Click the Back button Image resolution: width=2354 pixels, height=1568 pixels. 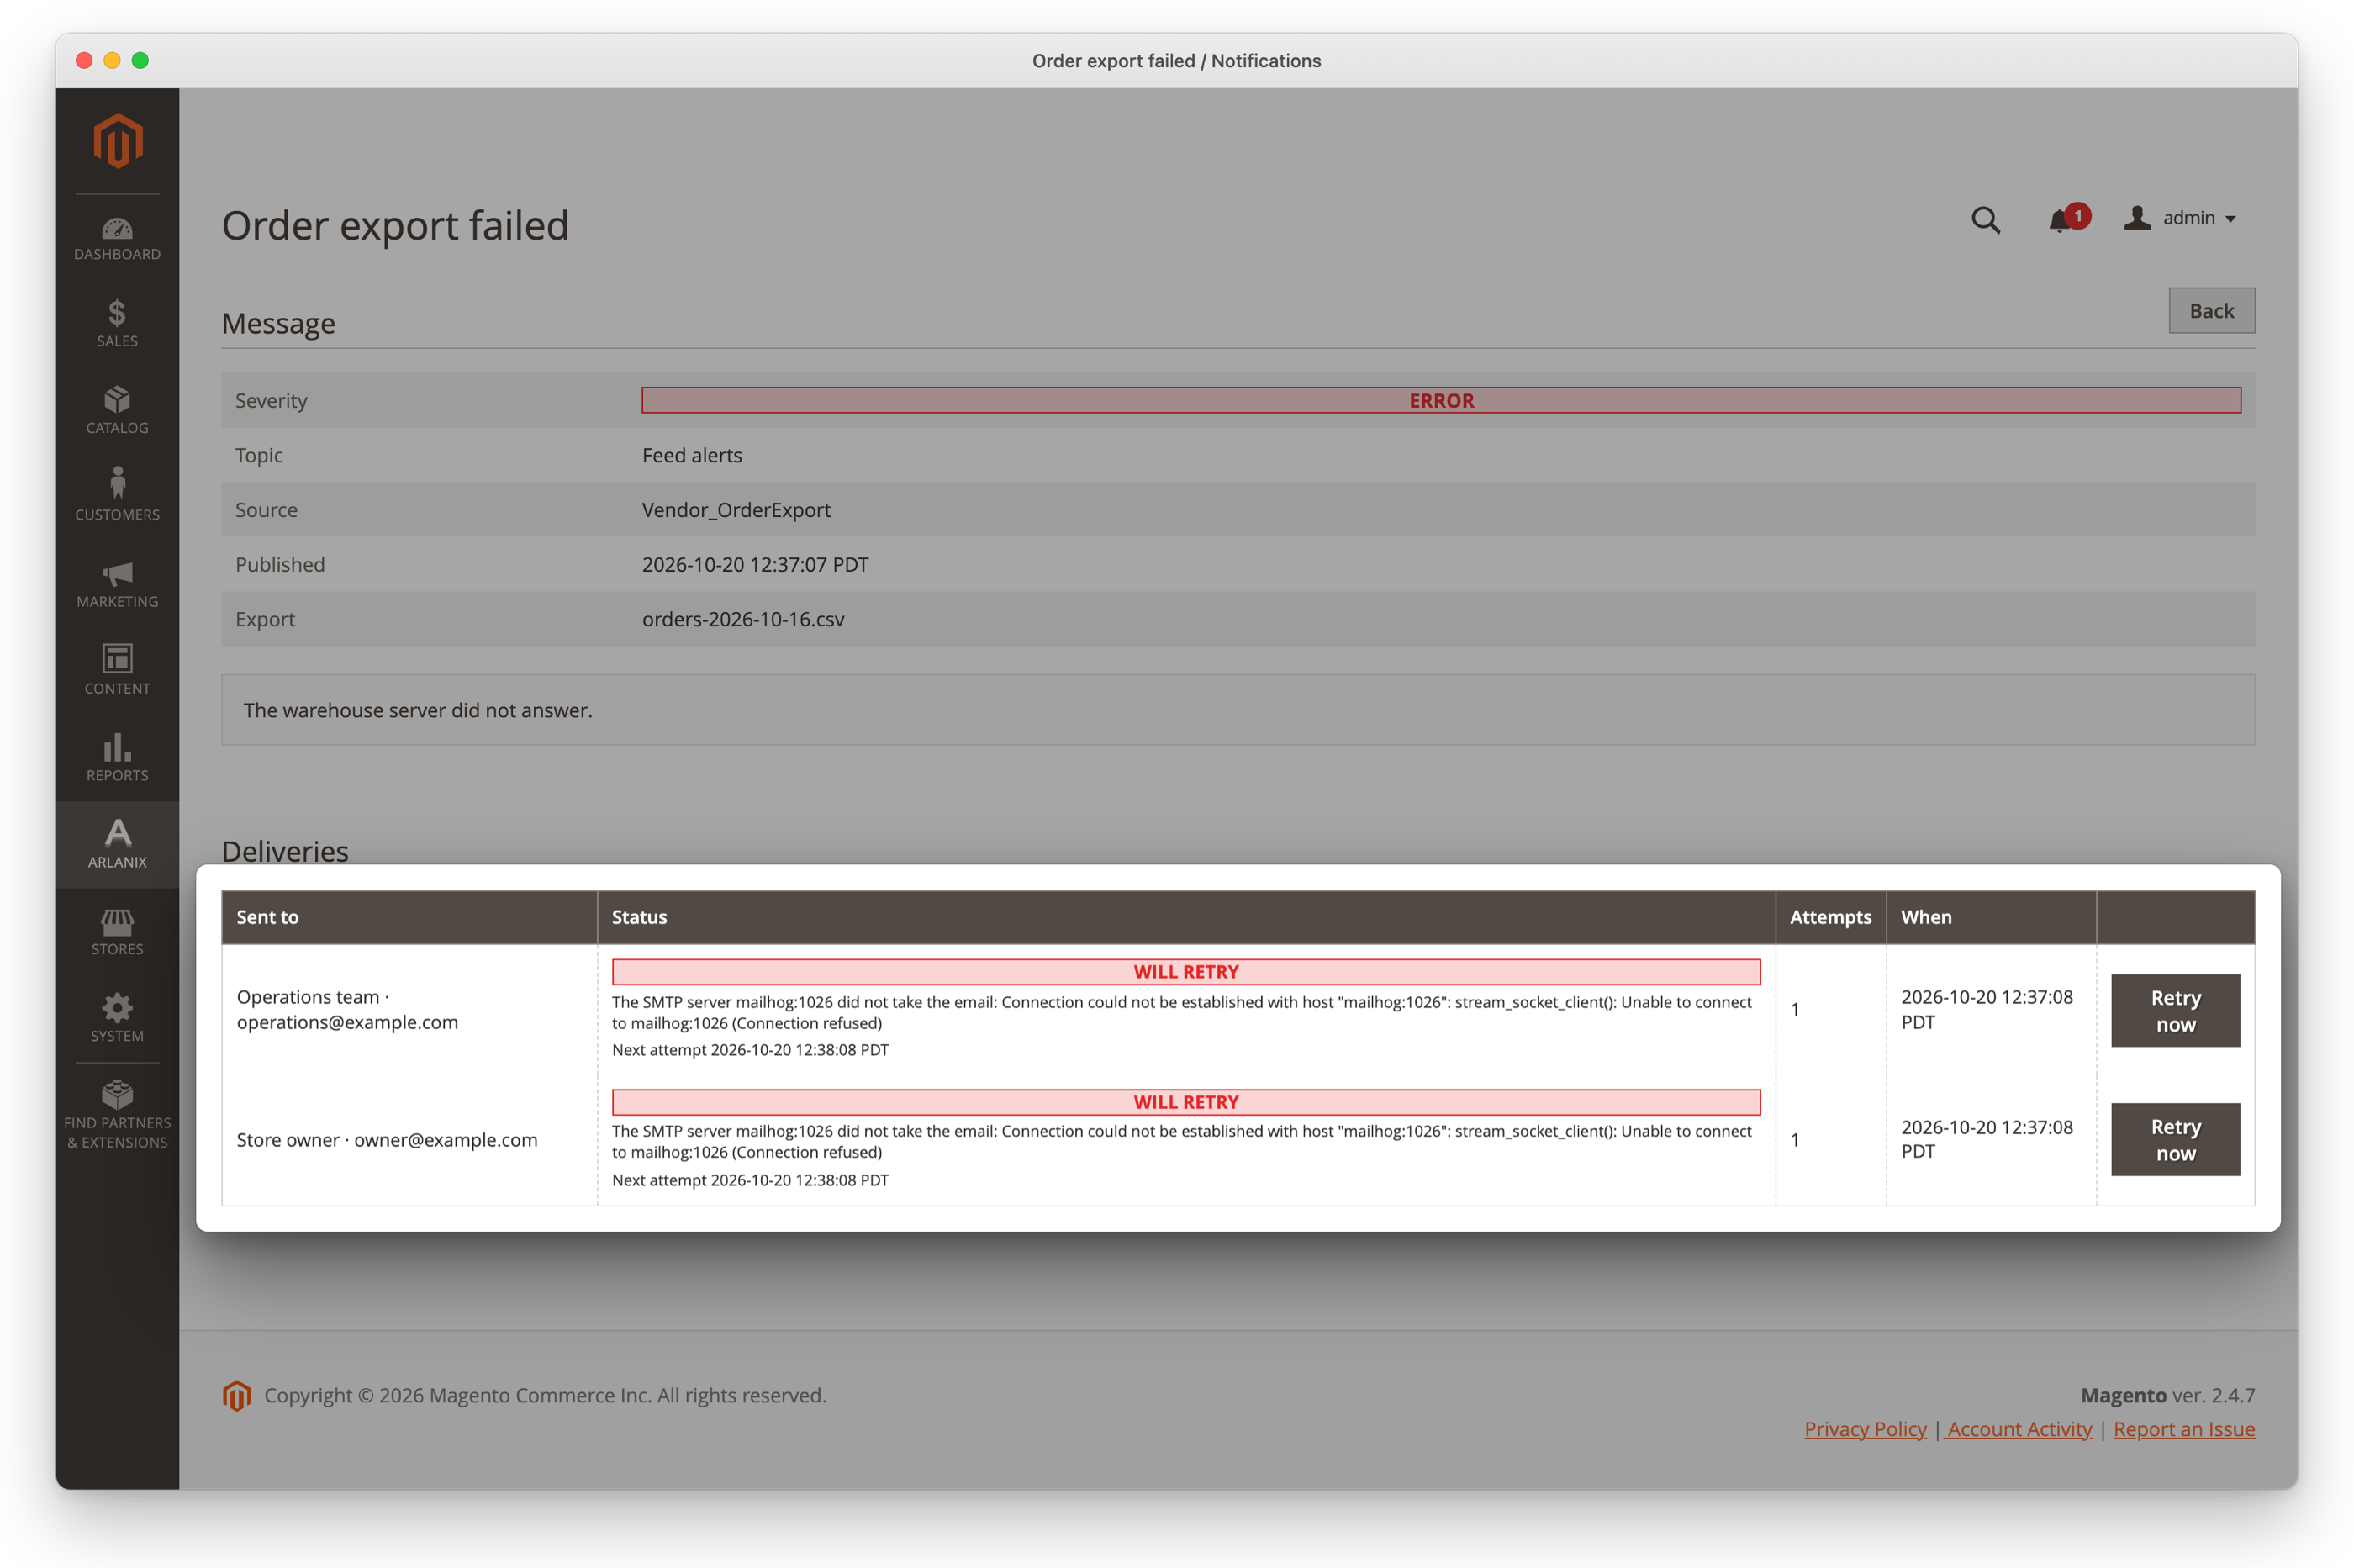[2211, 311]
